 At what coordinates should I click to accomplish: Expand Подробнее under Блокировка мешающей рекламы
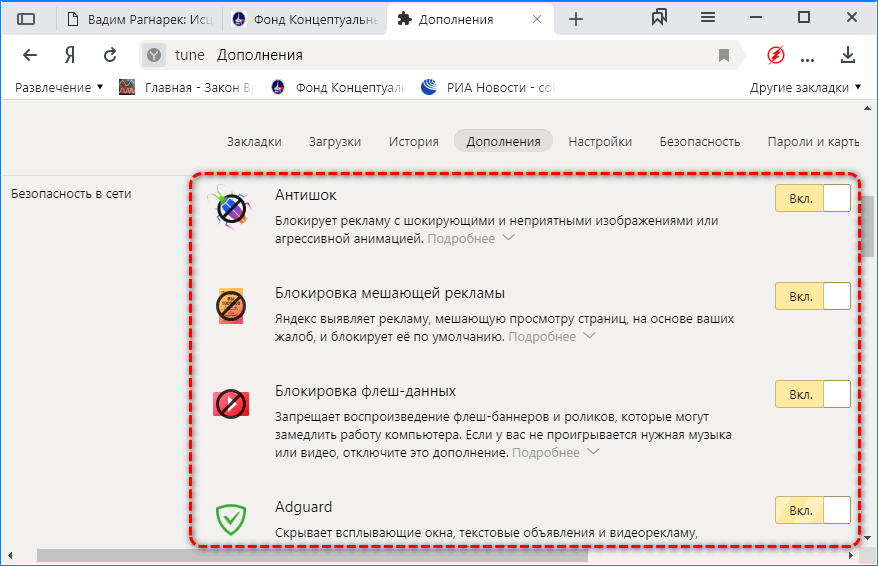(552, 336)
